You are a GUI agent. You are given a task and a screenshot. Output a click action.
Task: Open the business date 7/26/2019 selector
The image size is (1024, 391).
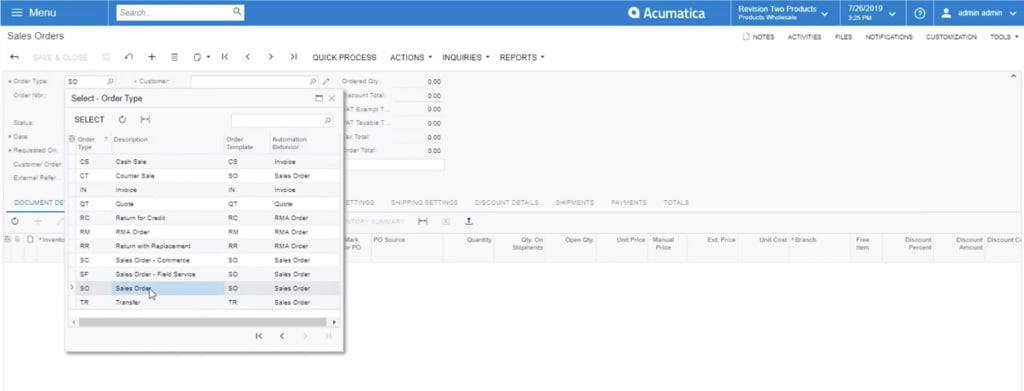872,13
